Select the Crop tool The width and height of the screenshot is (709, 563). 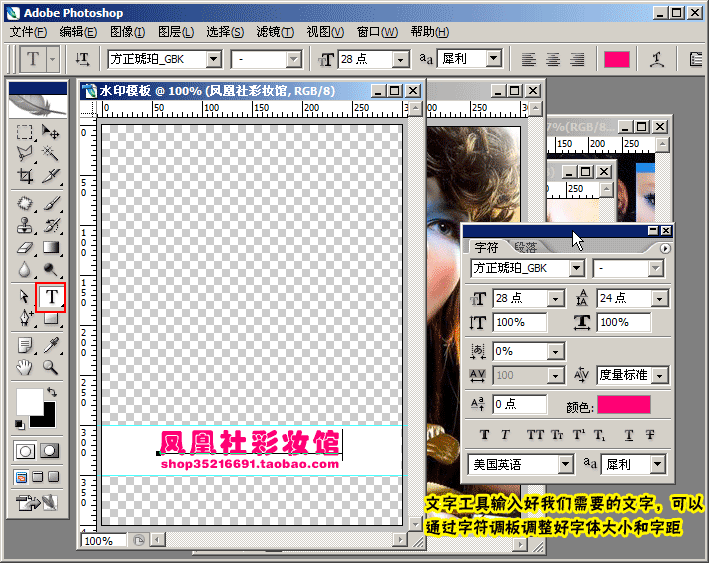[x=24, y=175]
